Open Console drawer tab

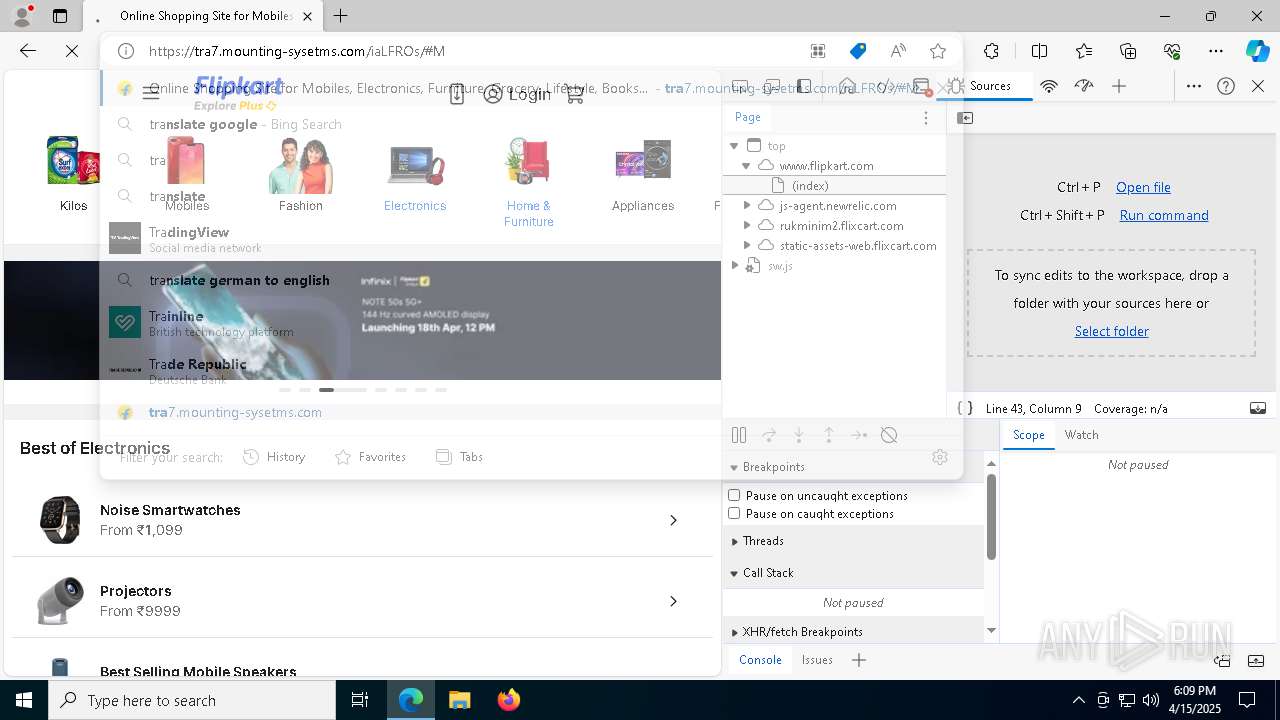pyautogui.click(x=760, y=660)
